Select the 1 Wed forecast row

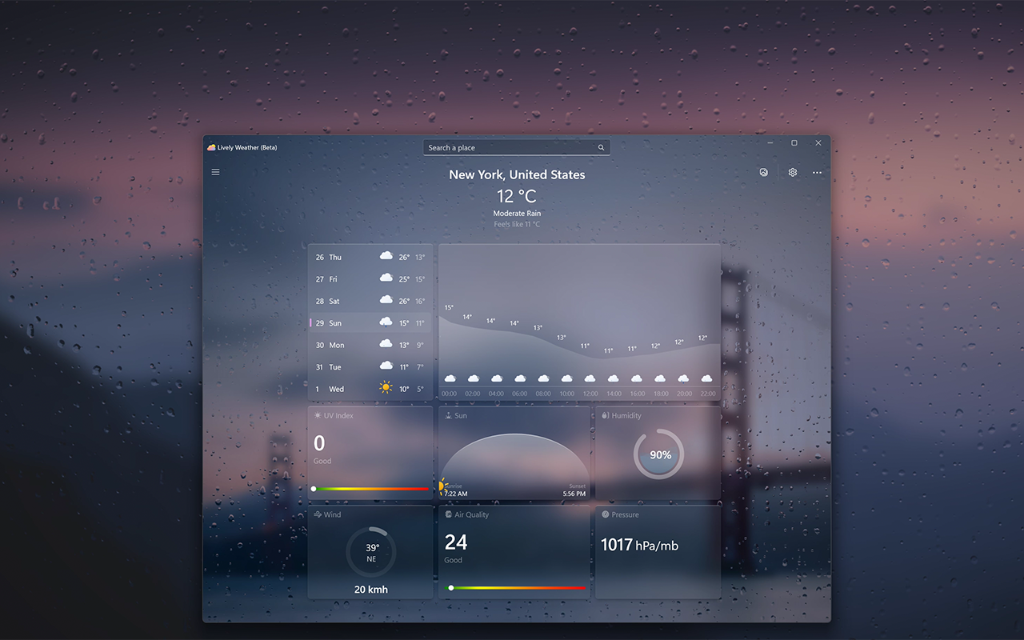click(370, 389)
